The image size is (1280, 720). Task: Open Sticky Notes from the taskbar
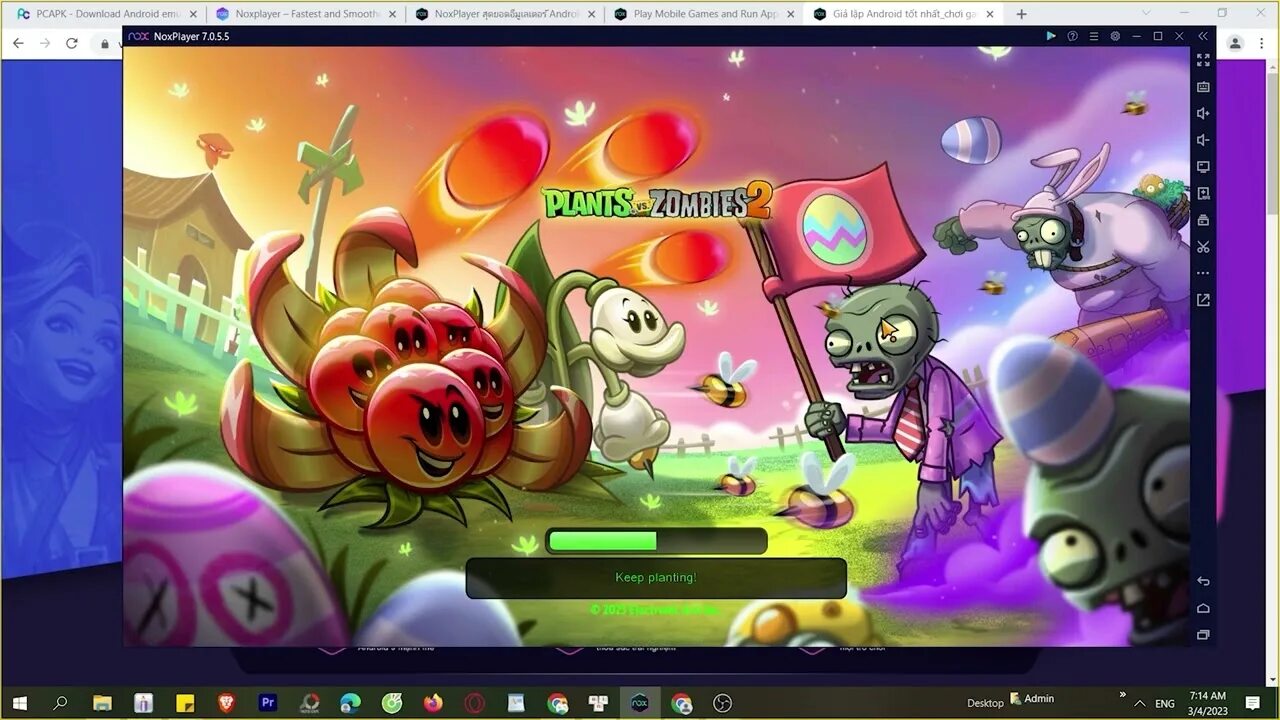point(185,703)
